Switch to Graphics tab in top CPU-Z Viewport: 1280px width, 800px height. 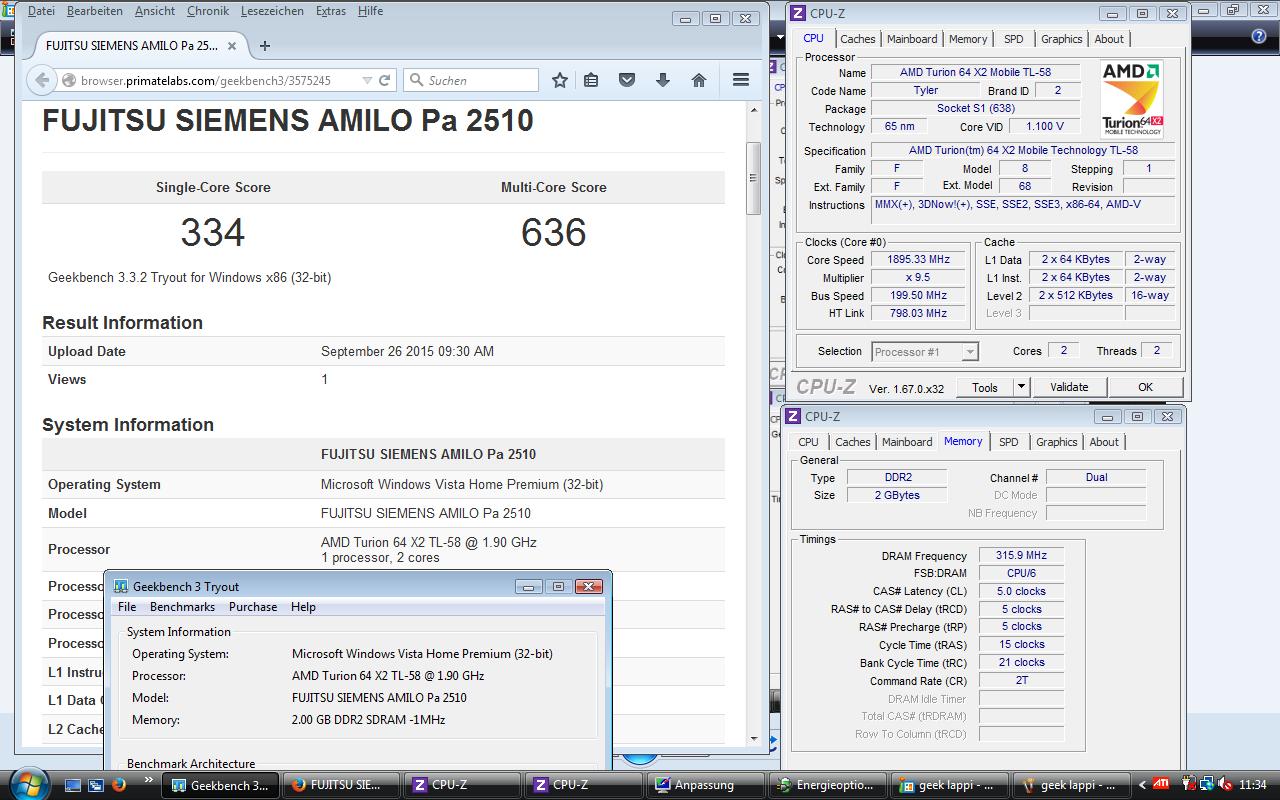1061,39
